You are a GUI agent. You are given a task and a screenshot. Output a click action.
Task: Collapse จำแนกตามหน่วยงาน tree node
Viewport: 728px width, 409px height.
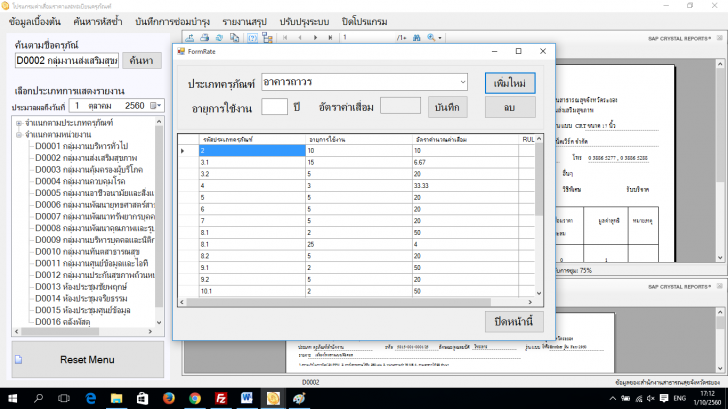click(x=19, y=135)
